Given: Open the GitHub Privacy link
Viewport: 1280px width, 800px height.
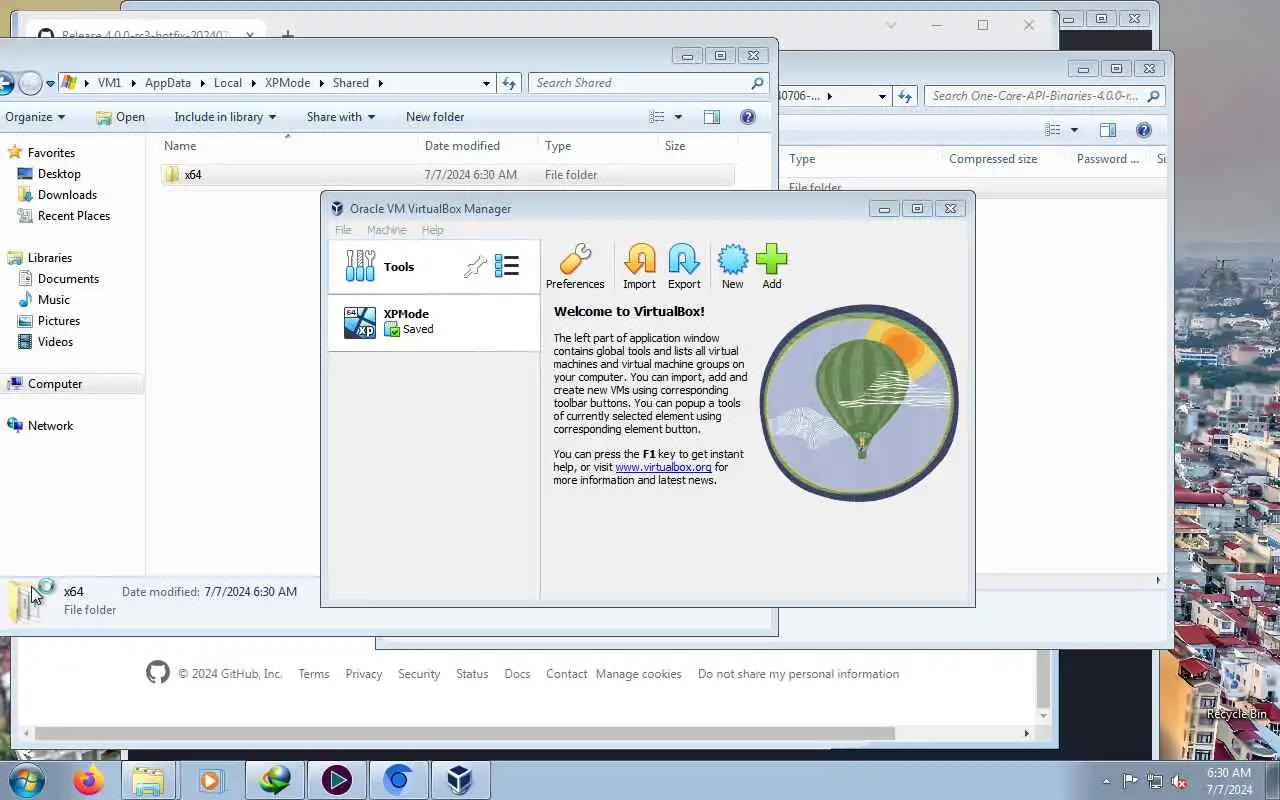Looking at the screenshot, I should tap(364, 674).
